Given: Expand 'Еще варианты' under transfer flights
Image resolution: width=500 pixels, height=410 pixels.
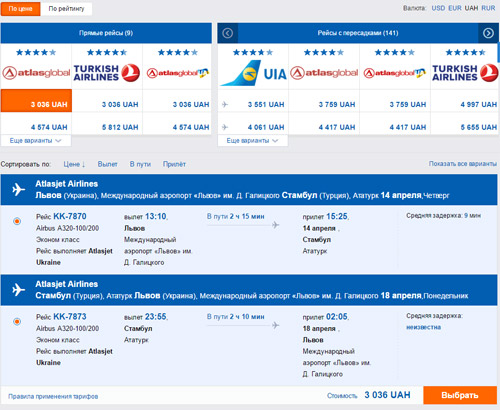Looking at the screenshot, I should (x=253, y=141).
